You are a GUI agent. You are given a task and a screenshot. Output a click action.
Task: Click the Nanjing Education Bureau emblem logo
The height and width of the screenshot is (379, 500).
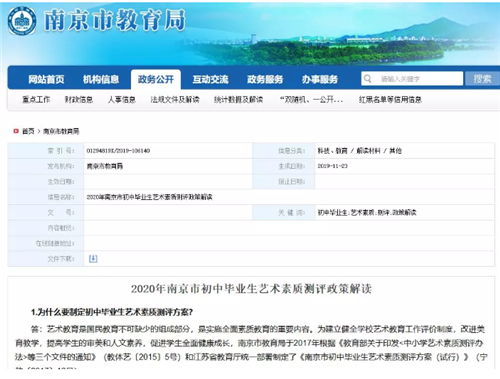(x=22, y=21)
